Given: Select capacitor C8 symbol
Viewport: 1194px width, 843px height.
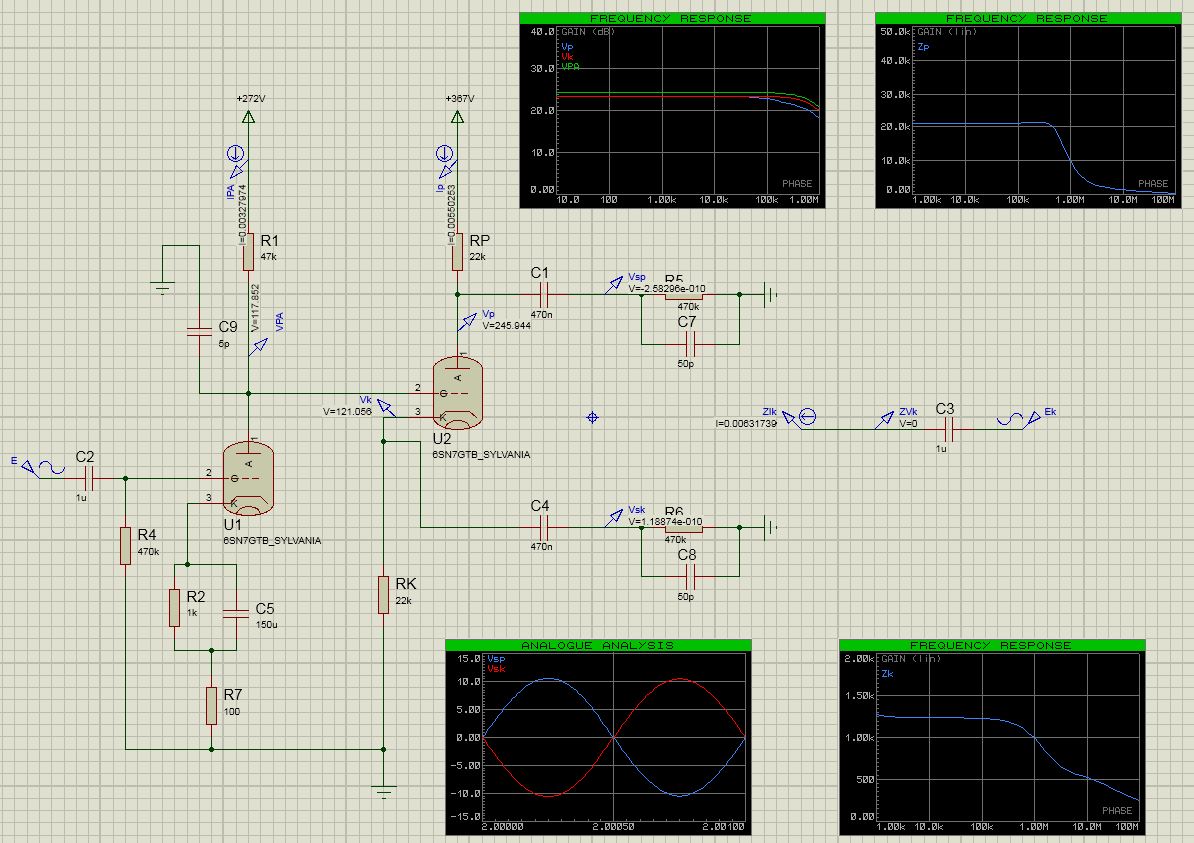Looking at the screenshot, I should [691, 576].
